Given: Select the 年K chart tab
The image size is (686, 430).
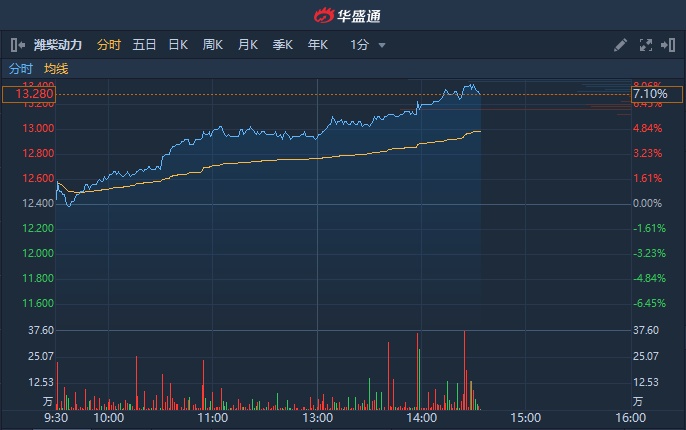Looking at the screenshot, I should click(x=318, y=45).
